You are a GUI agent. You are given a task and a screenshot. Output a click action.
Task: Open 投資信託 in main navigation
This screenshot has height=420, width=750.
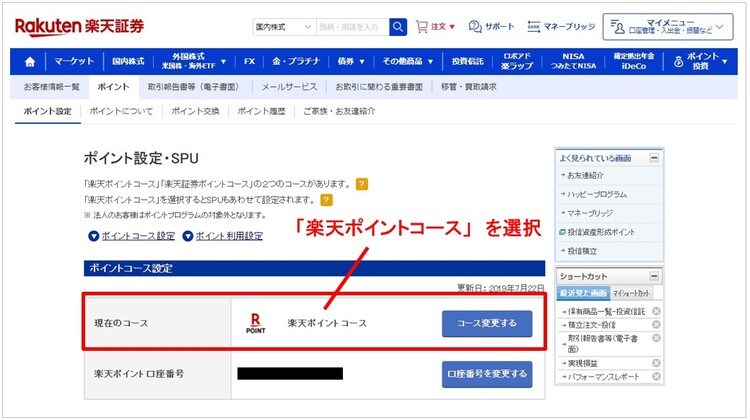pyautogui.click(x=468, y=61)
